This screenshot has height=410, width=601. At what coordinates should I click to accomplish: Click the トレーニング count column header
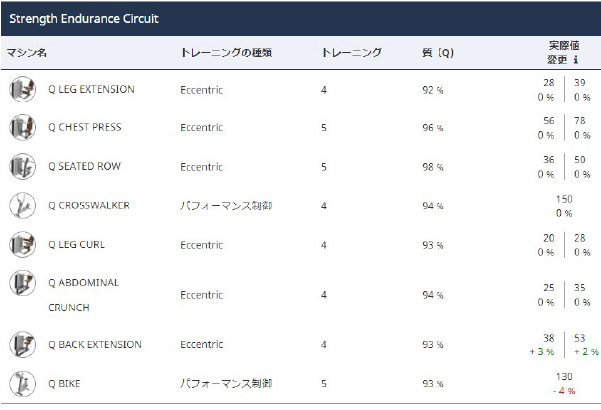point(352,53)
